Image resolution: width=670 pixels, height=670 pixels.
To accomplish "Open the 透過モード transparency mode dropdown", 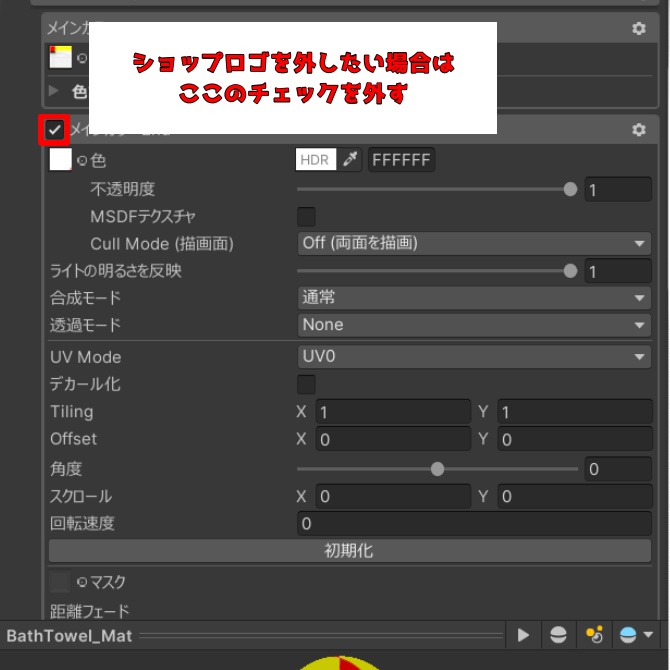I will point(474,325).
